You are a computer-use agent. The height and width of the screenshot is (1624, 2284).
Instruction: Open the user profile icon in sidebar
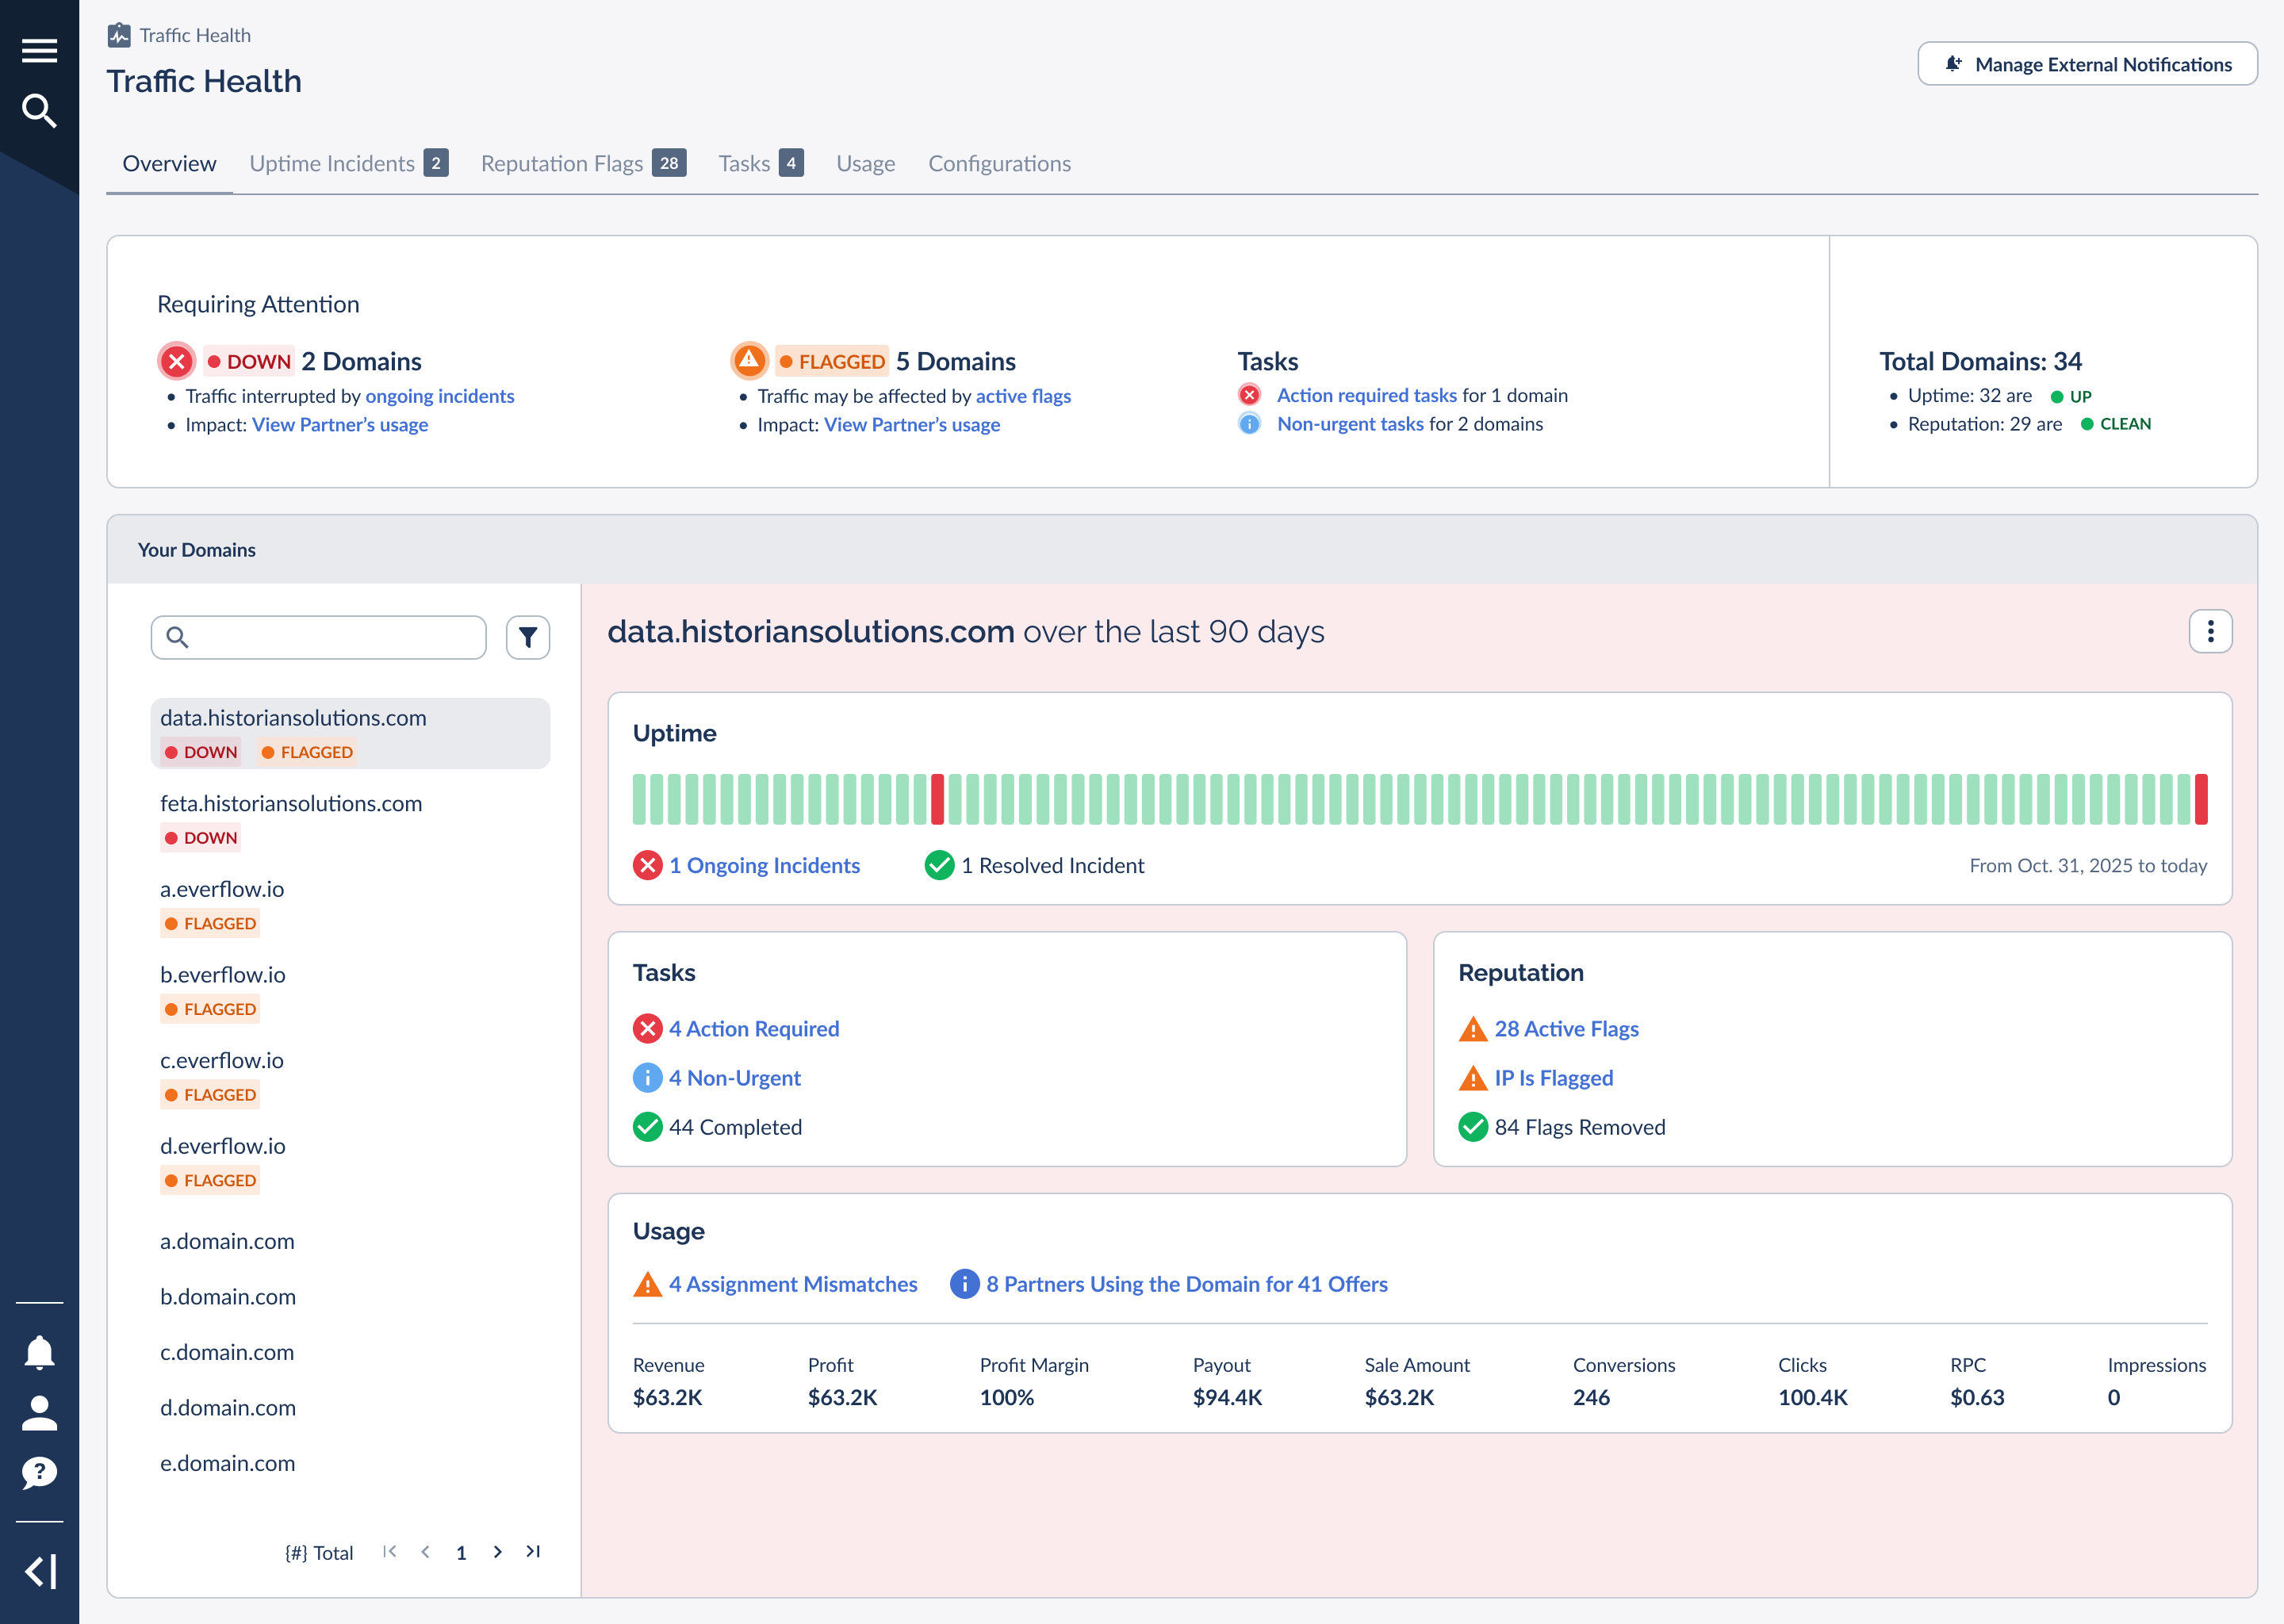point(39,1413)
